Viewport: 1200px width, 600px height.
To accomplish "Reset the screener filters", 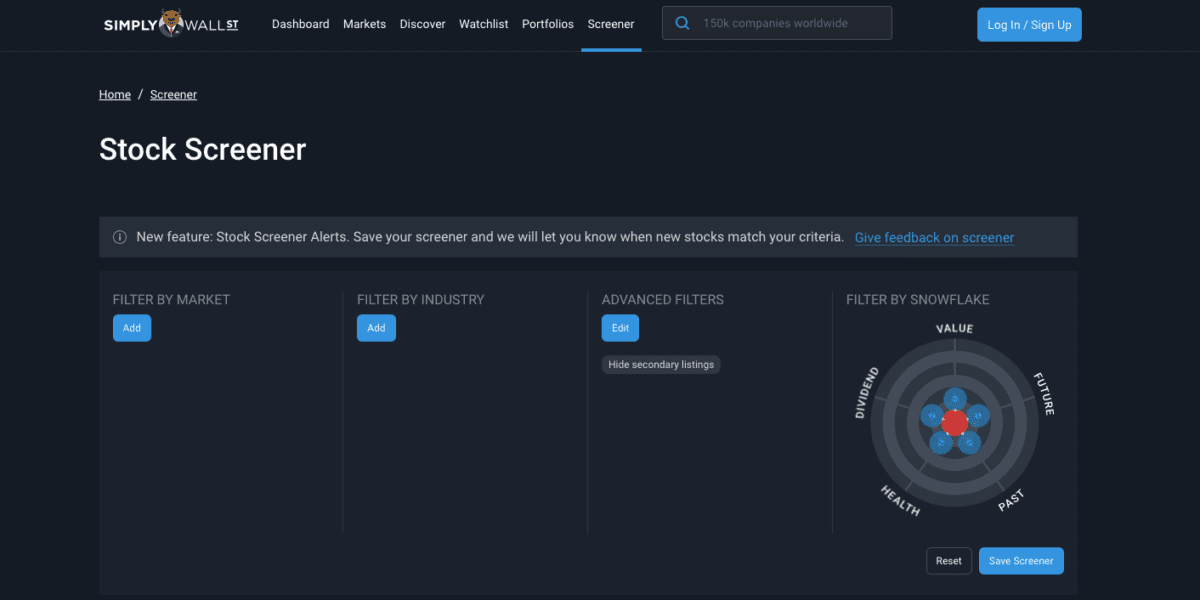I will 949,561.
